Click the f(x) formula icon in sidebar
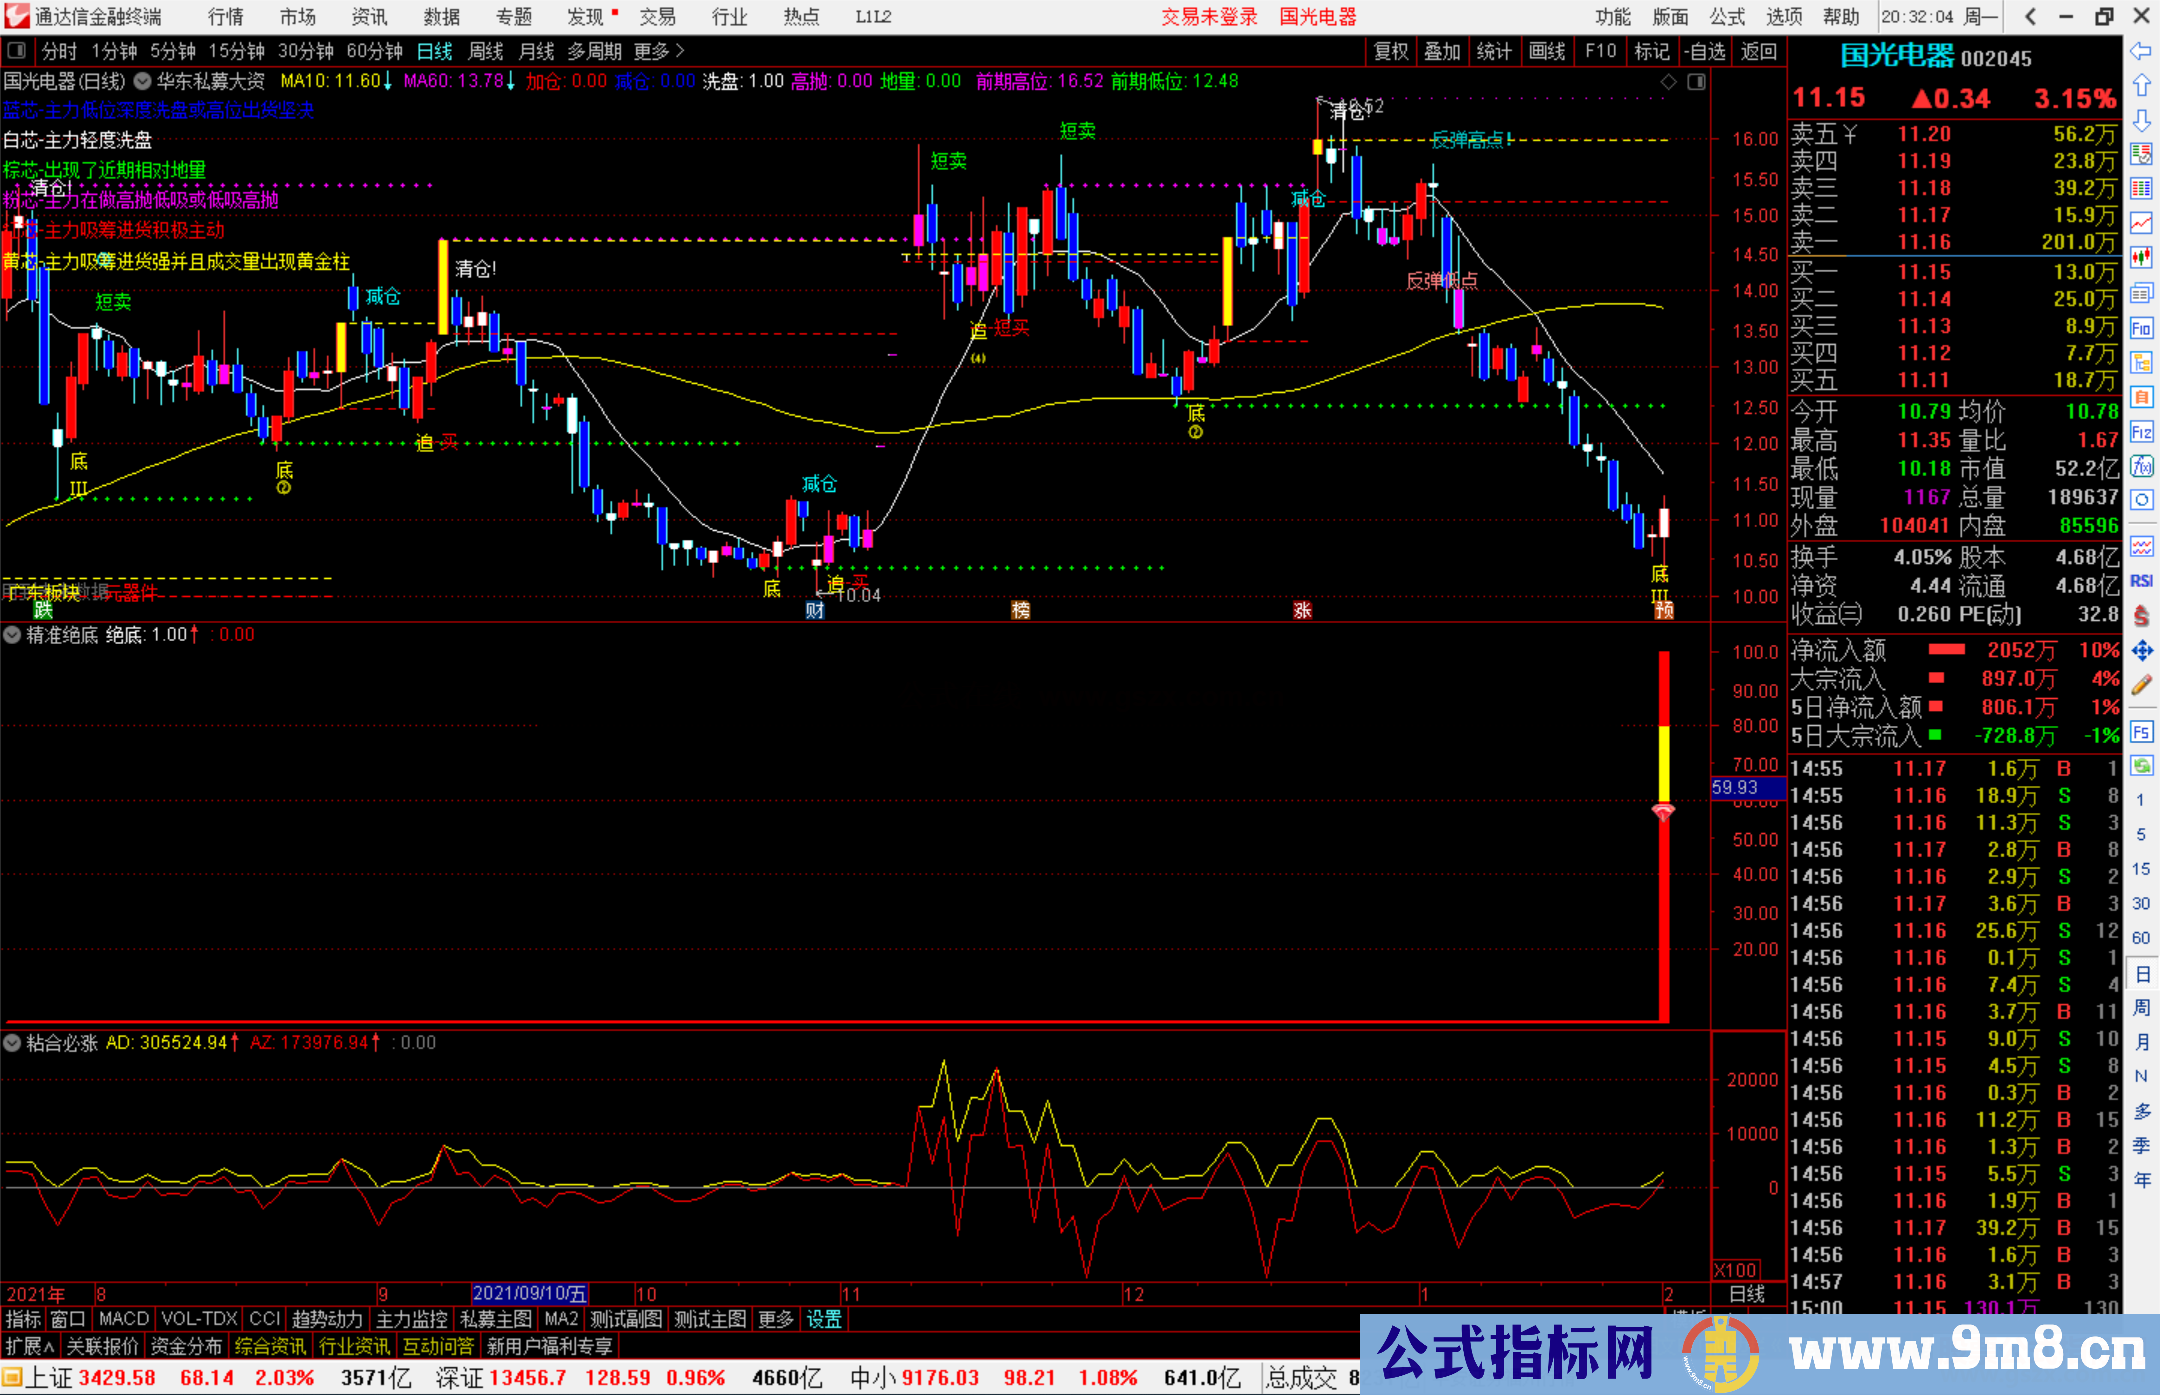 [2141, 466]
